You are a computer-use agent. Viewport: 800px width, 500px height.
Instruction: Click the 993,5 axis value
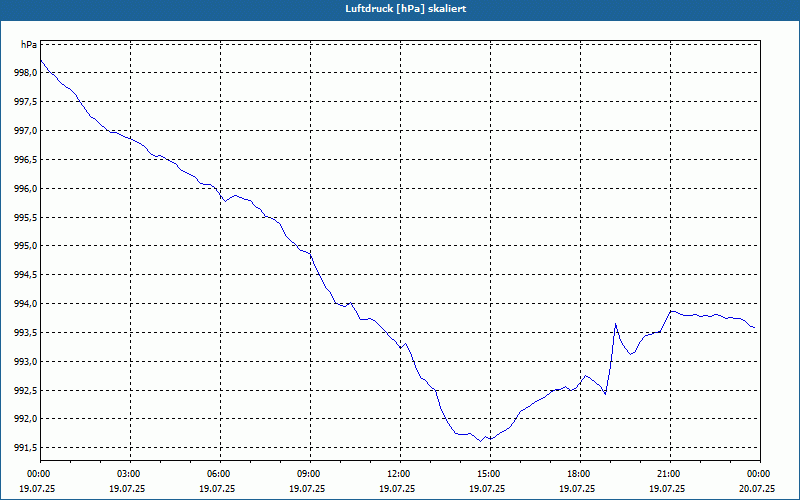coord(27,333)
